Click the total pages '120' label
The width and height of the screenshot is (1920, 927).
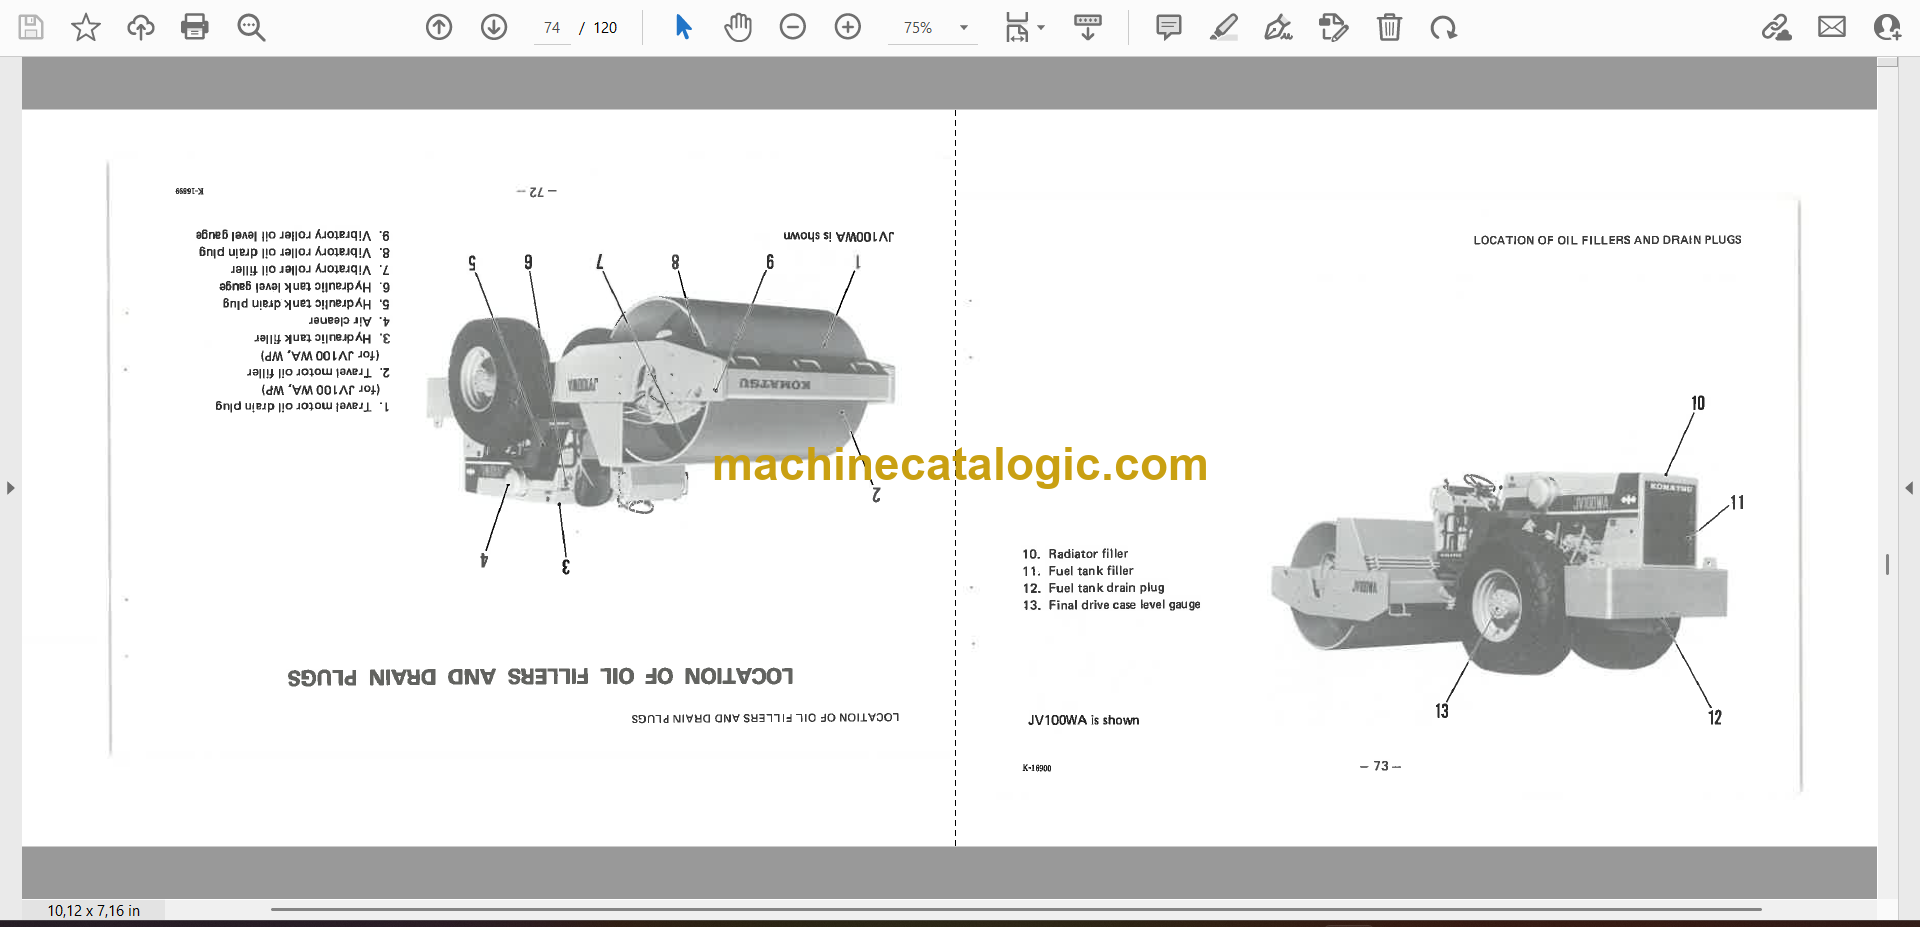coord(605,28)
